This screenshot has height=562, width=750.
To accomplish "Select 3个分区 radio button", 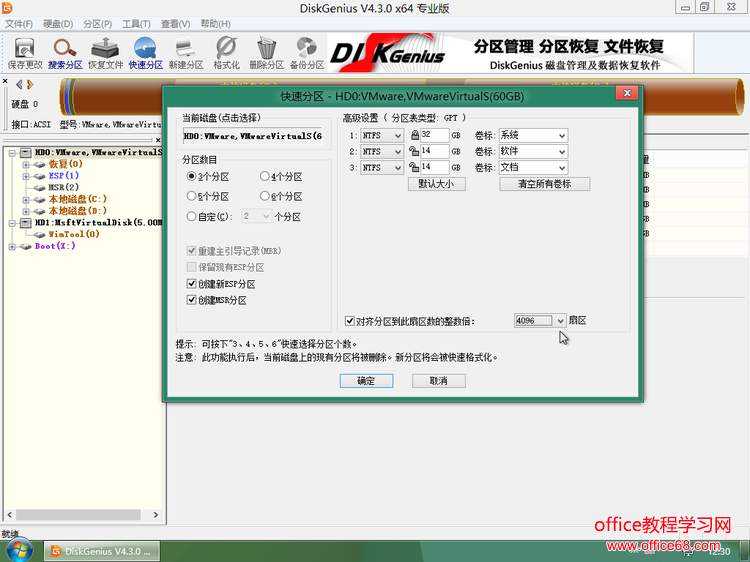I will pyautogui.click(x=191, y=176).
